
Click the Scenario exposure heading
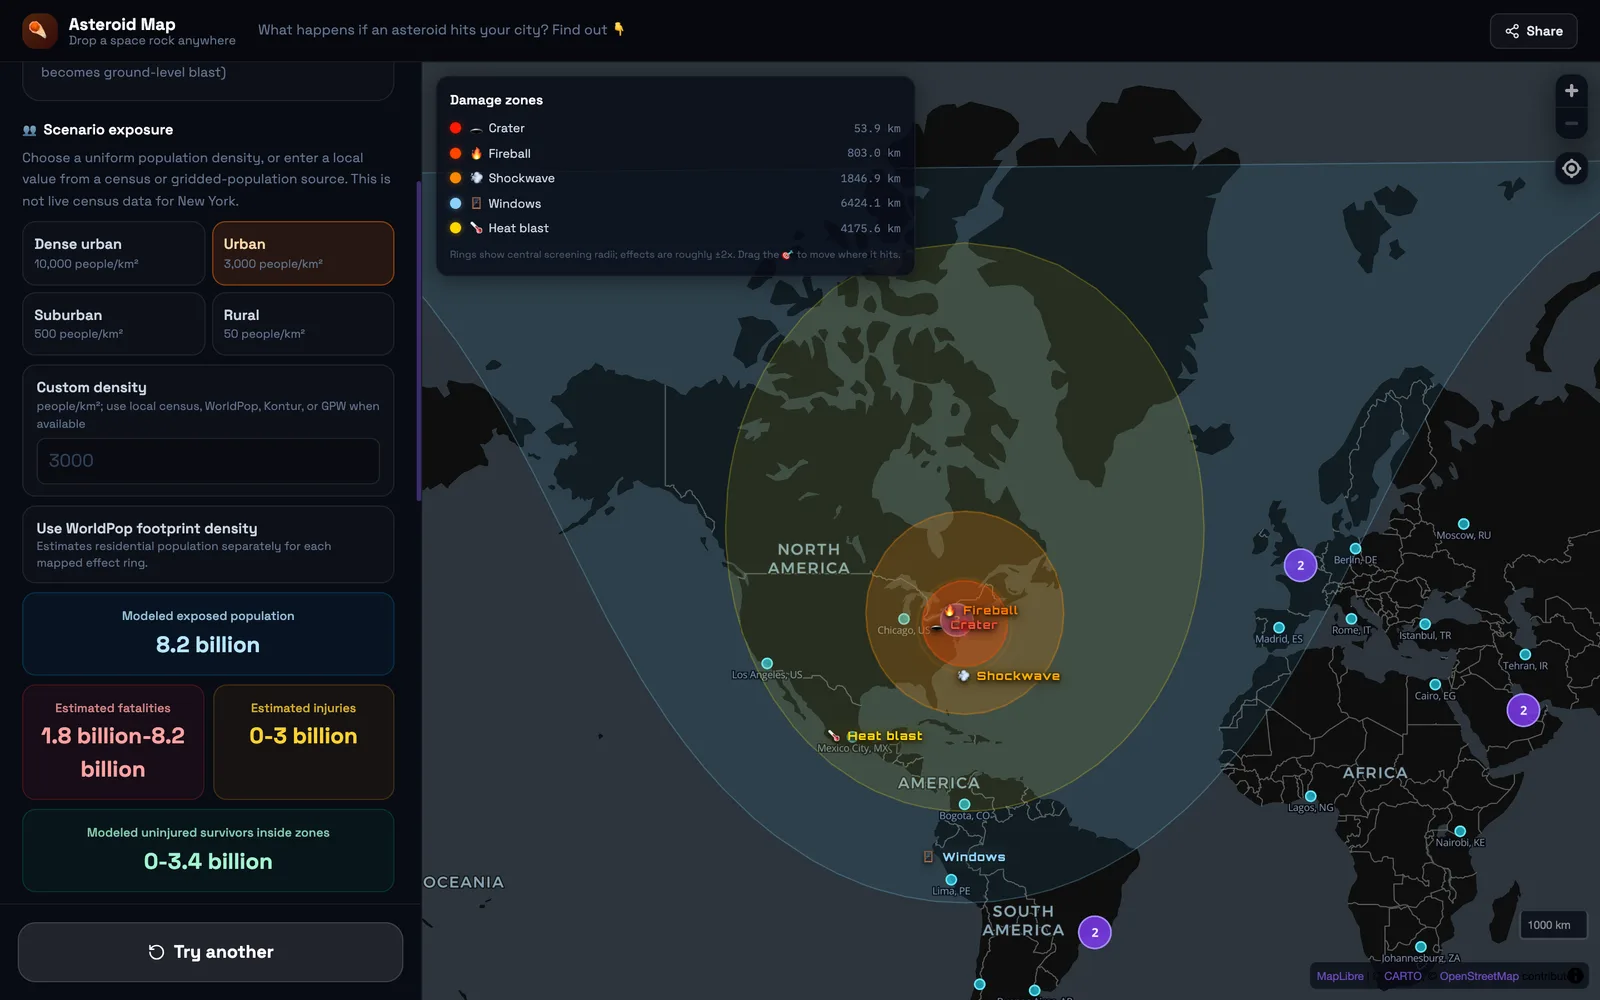pos(108,130)
